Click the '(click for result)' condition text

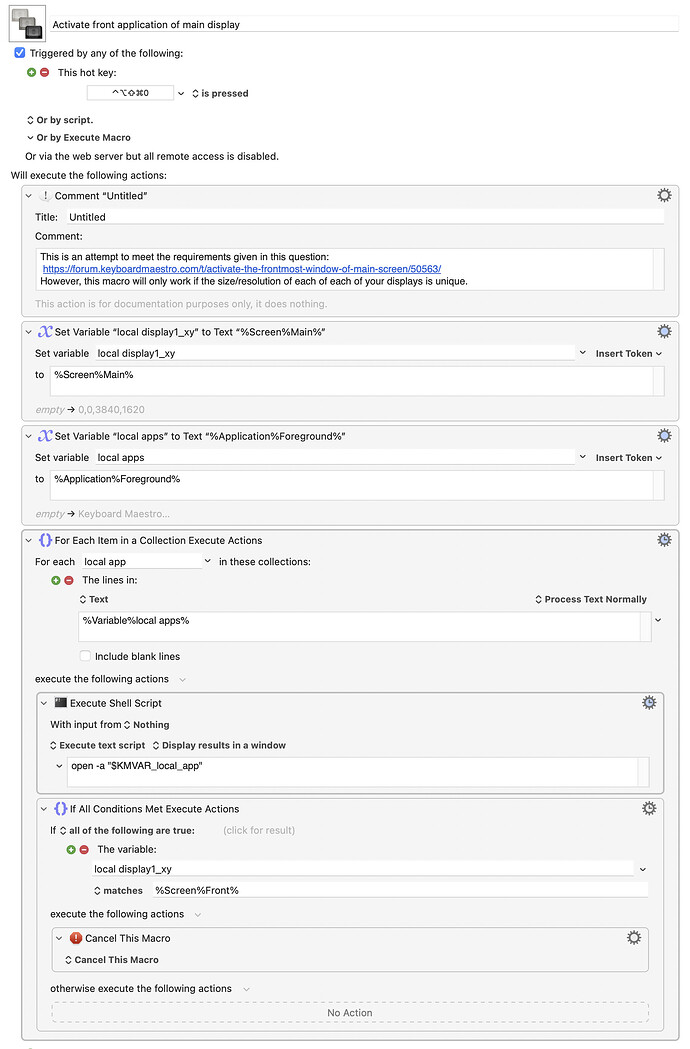pyautogui.click(x=257, y=830)
